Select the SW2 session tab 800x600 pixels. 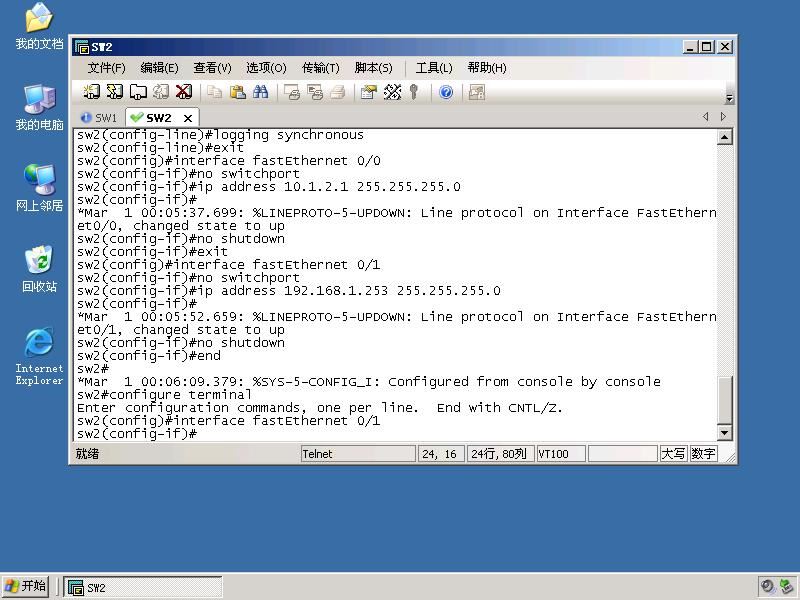pyautogui.click(x=158, y=118)
